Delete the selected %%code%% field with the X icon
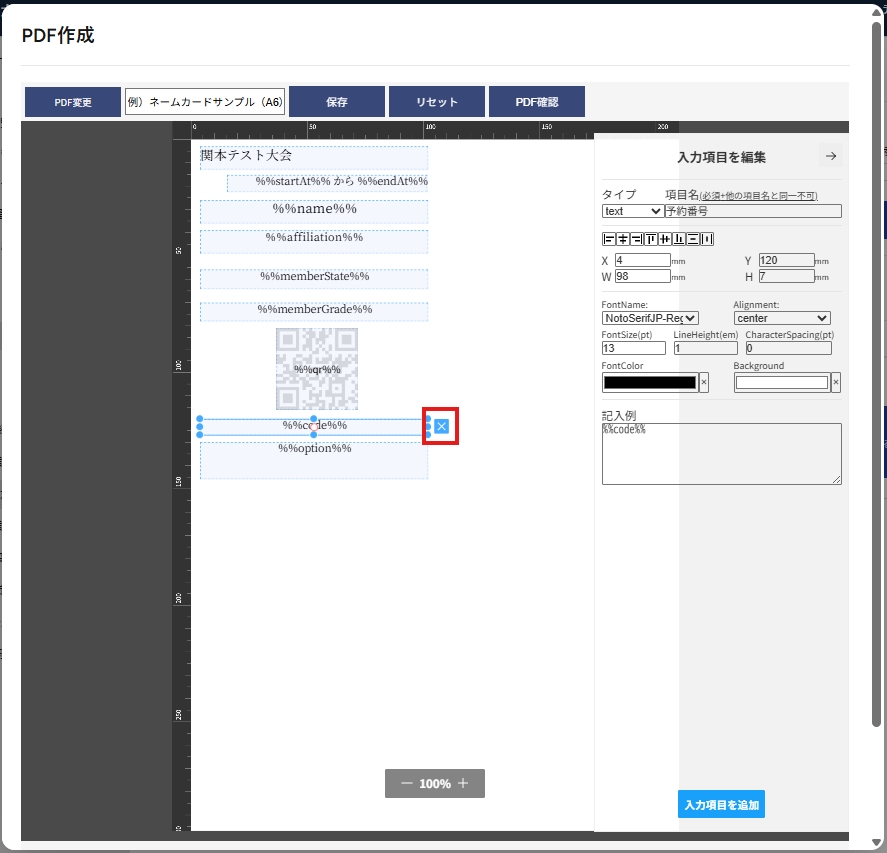 (442, 427)
